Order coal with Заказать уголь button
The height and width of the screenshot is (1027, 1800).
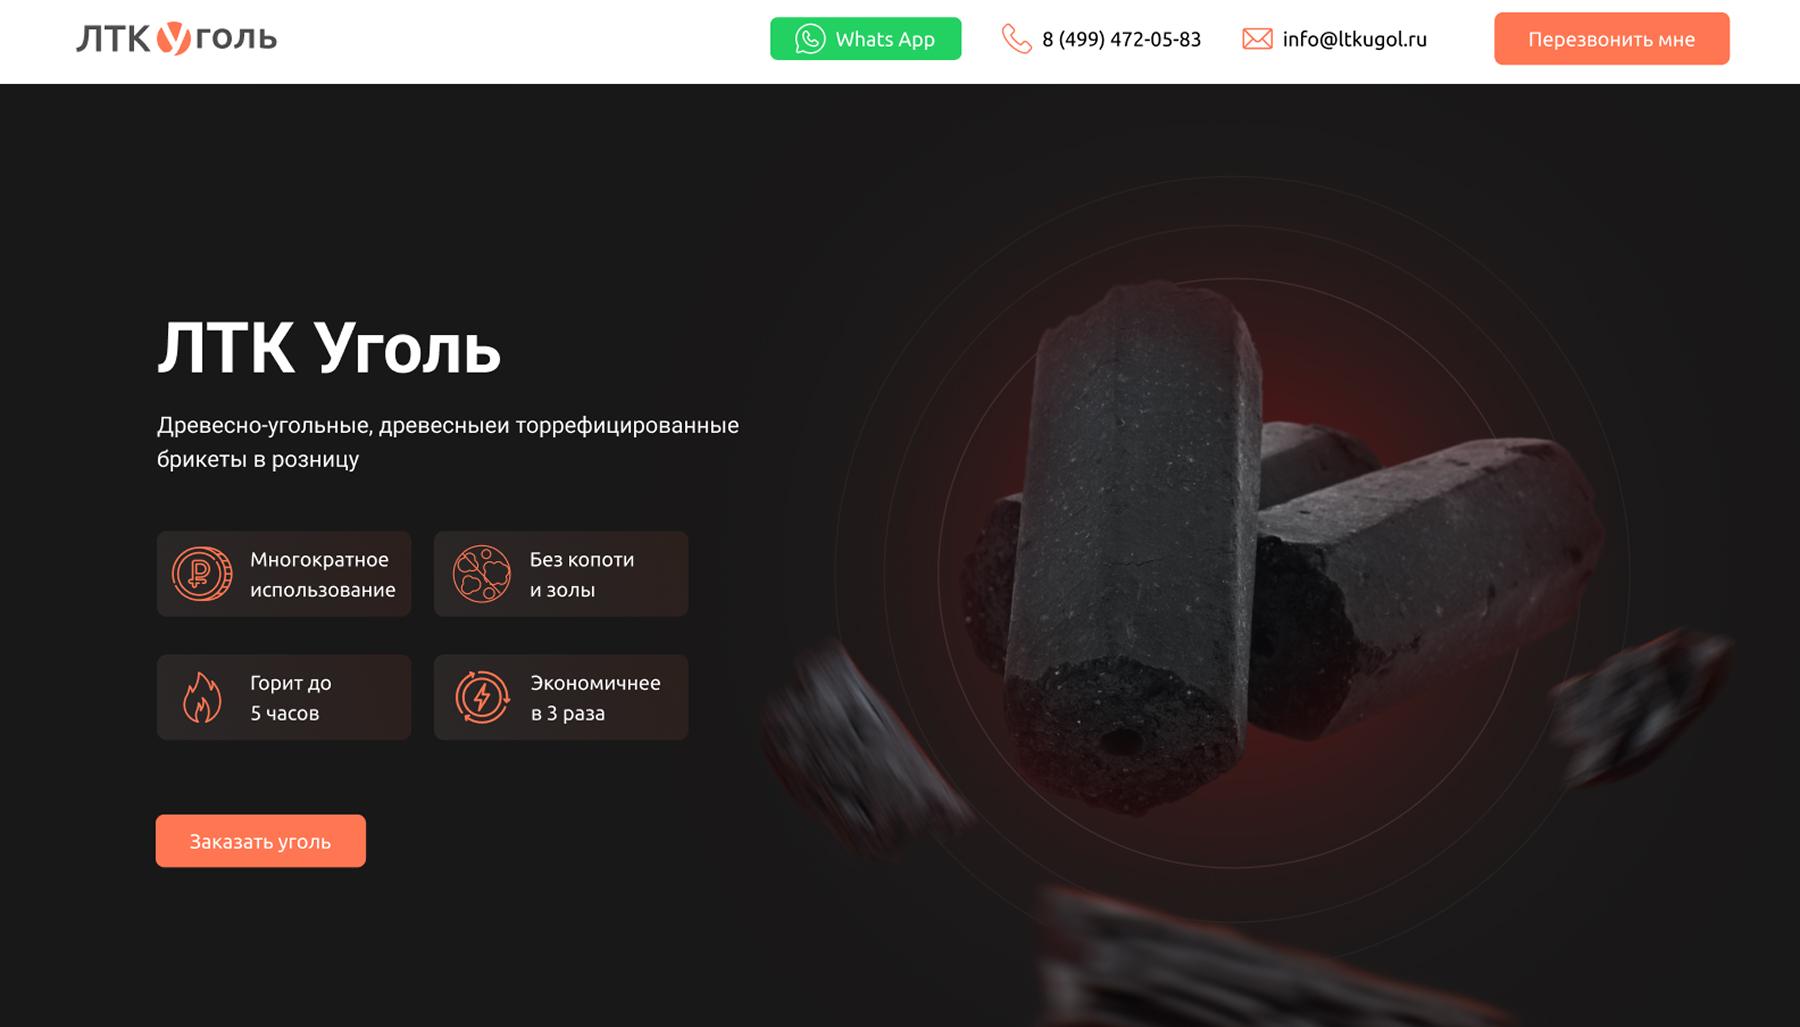[x=261, y=841]
